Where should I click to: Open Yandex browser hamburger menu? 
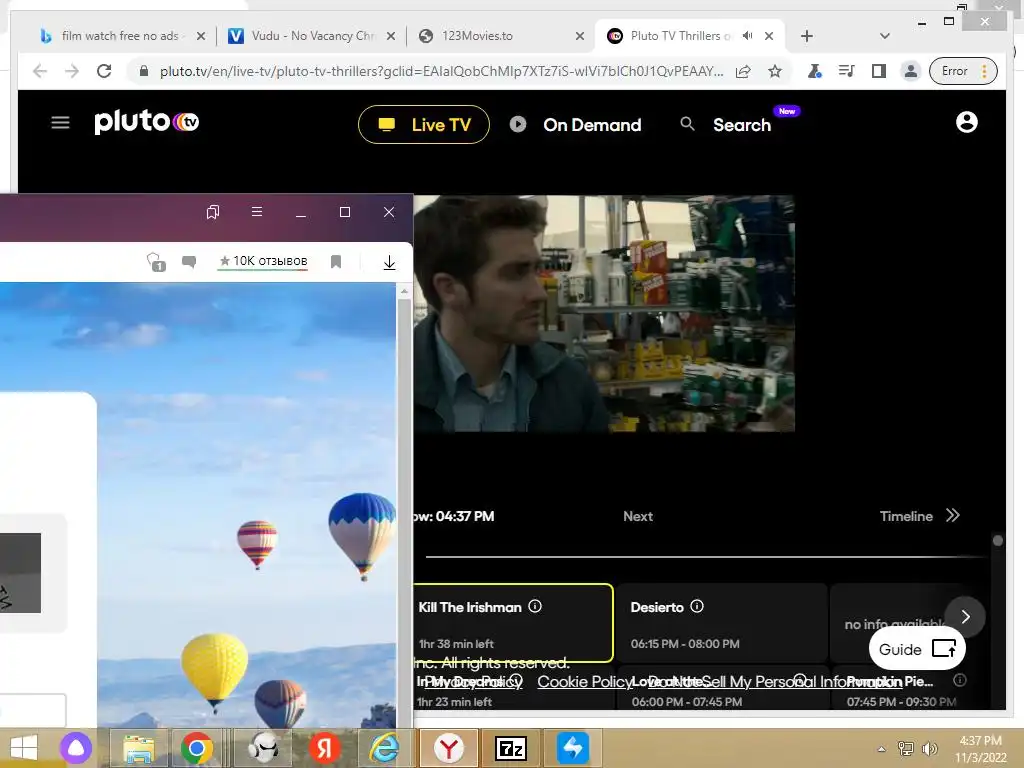(257, 212)
